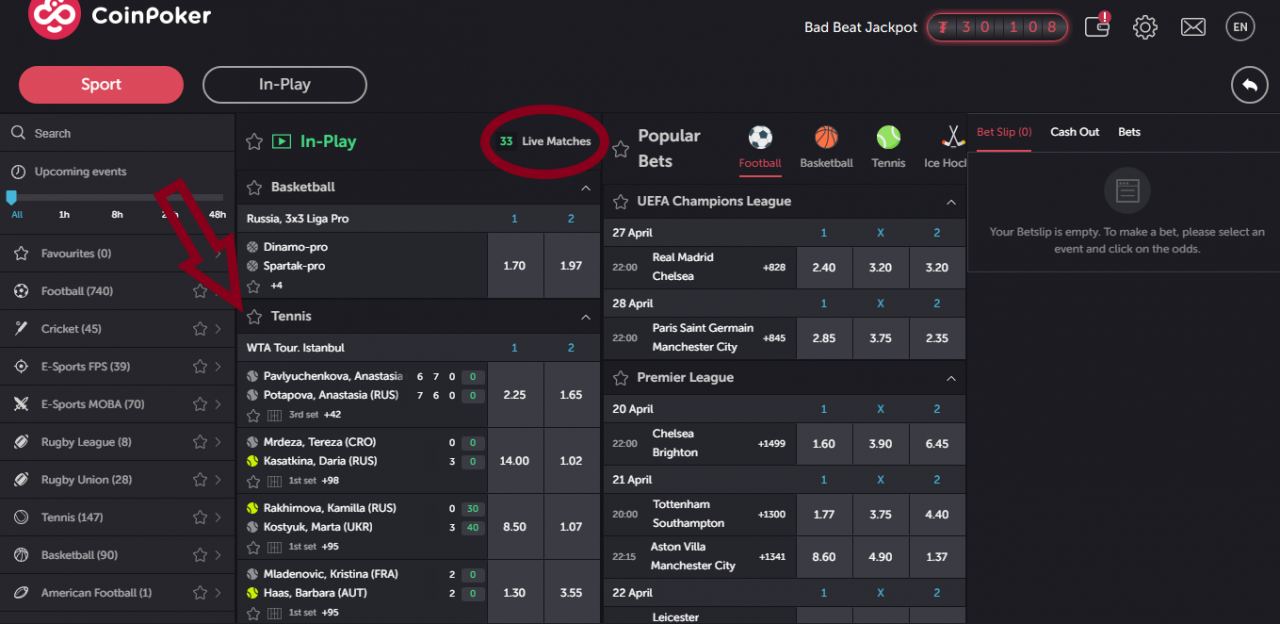
Task: Bet on Brighton at 6.45
Action: tap(937, 444)
